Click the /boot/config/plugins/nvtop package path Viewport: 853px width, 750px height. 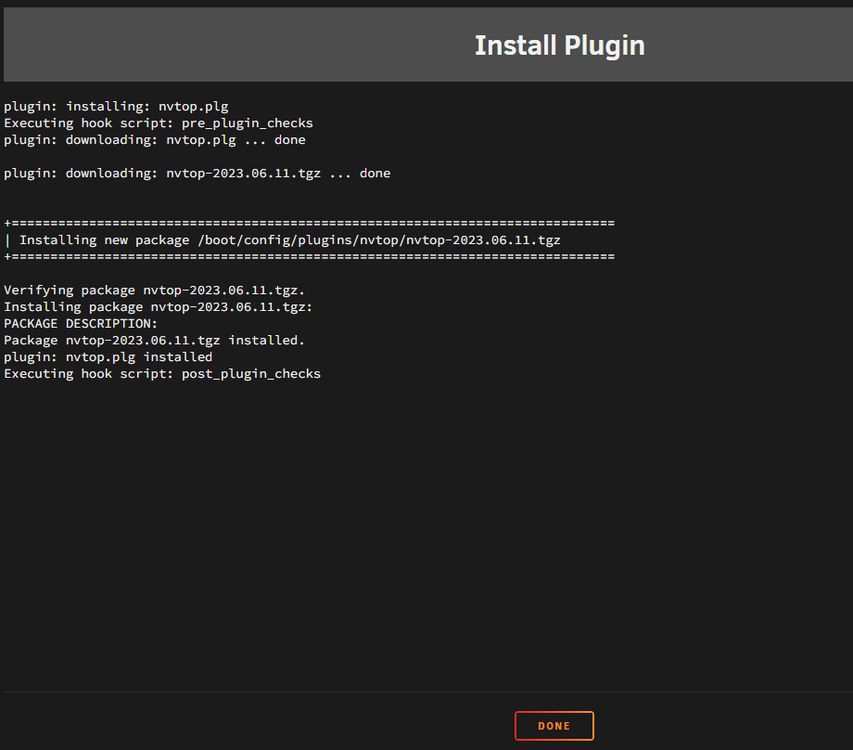click(379, 240)
